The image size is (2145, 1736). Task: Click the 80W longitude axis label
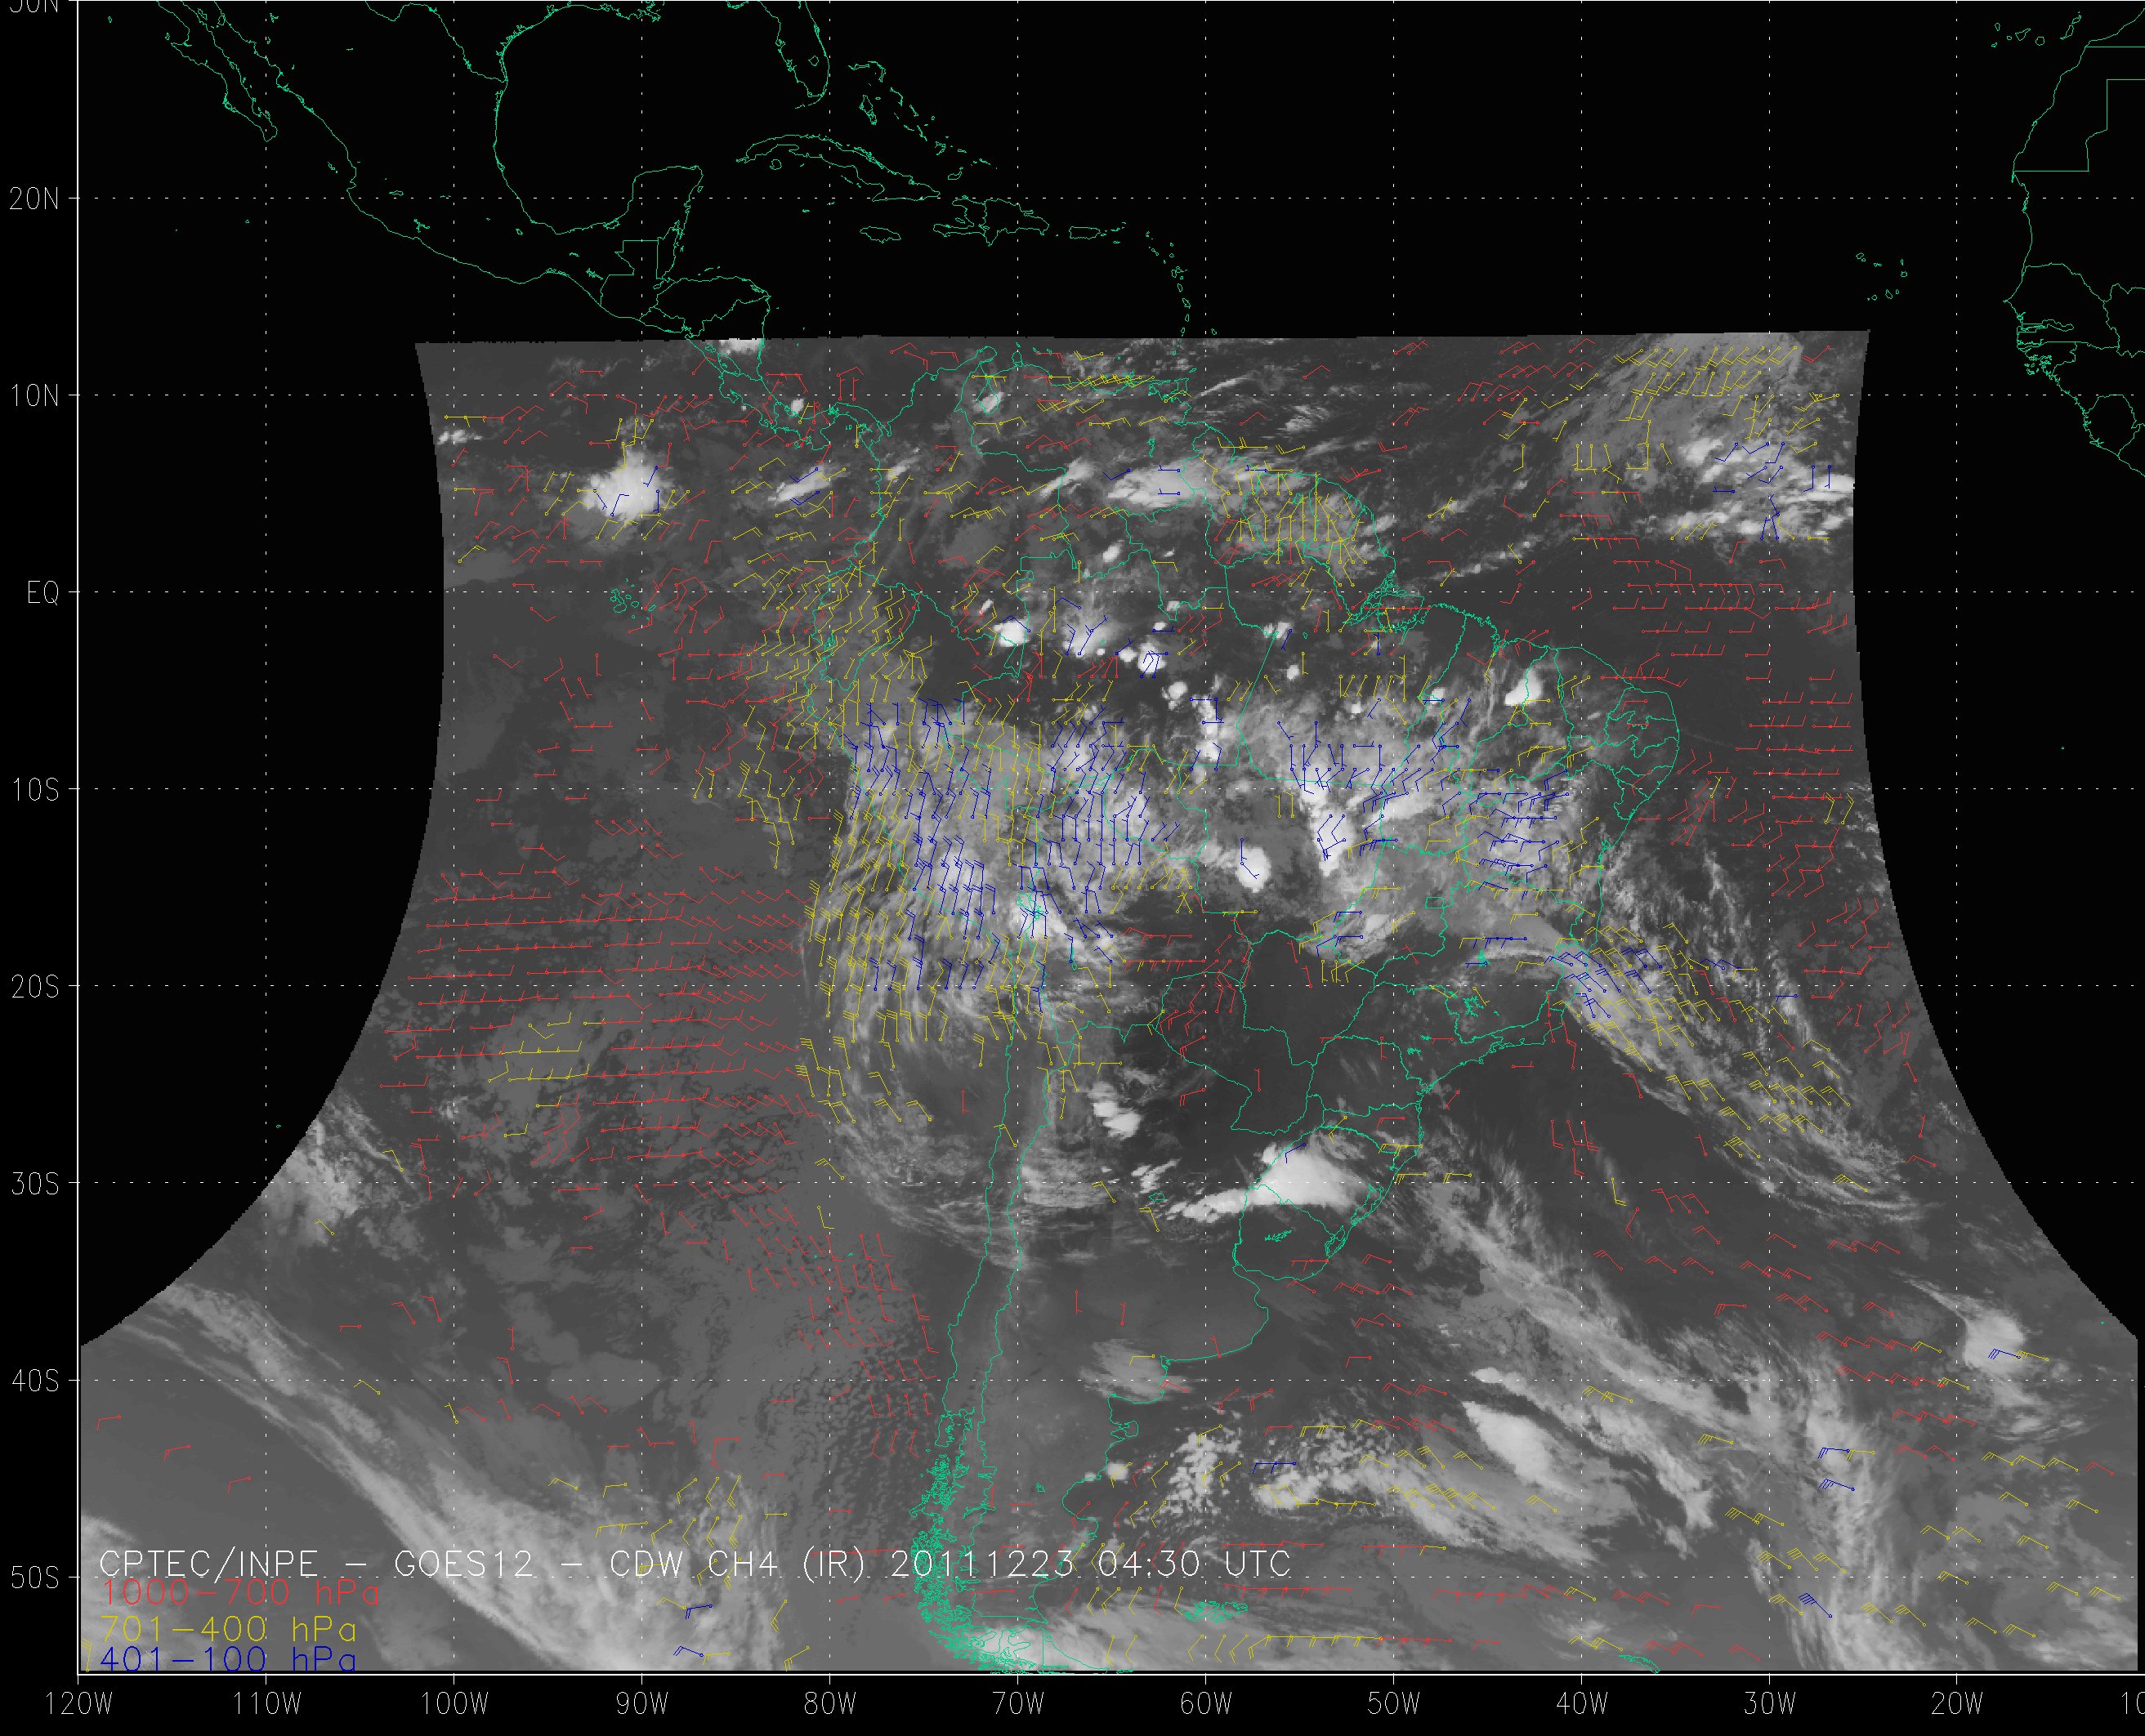(x=830, y=1703)
